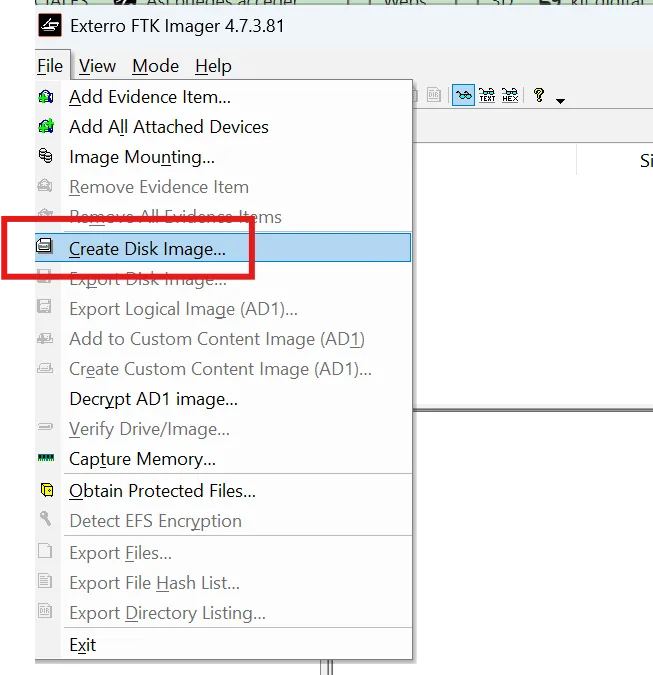This screenshot has width=653, height=675.
Task: Close the open File menu
Action: click(x=50, y=66)
